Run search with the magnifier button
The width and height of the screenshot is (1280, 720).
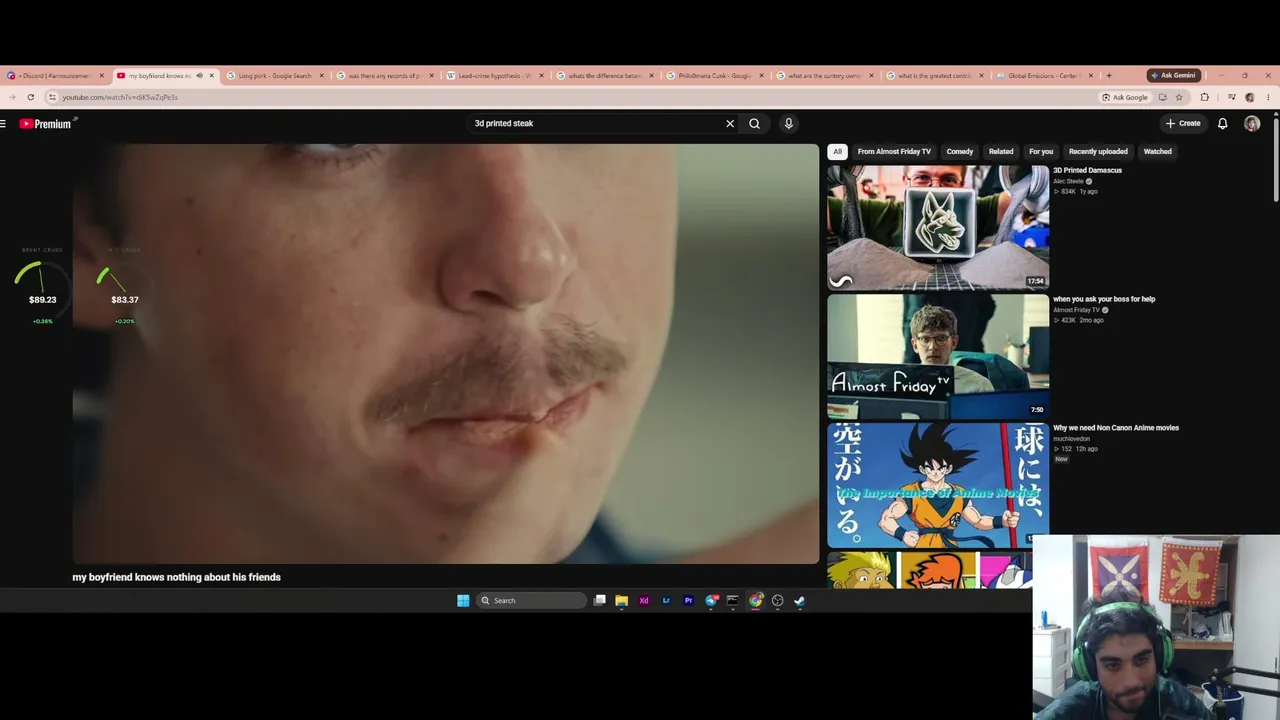pyautogui.click(x=754, y=124)
